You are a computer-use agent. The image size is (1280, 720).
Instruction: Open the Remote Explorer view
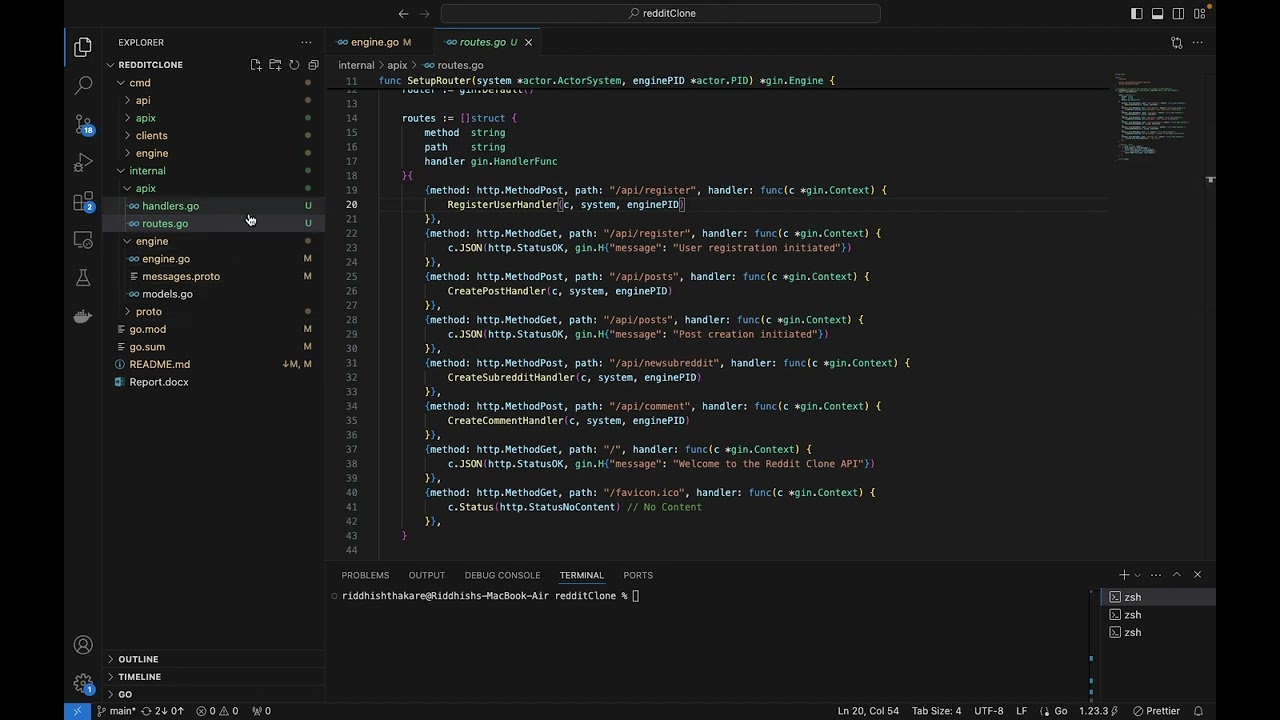click(x=83, y=240)
